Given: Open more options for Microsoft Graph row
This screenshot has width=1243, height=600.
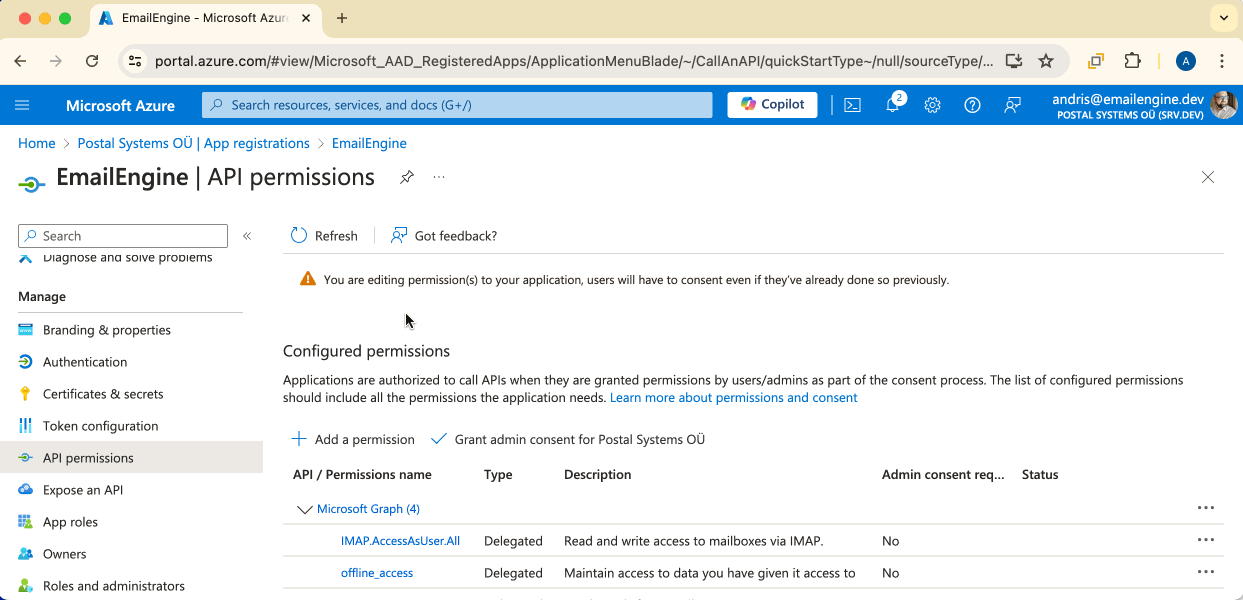Looking at the screenshot, I should click(x=1206, y=508).
